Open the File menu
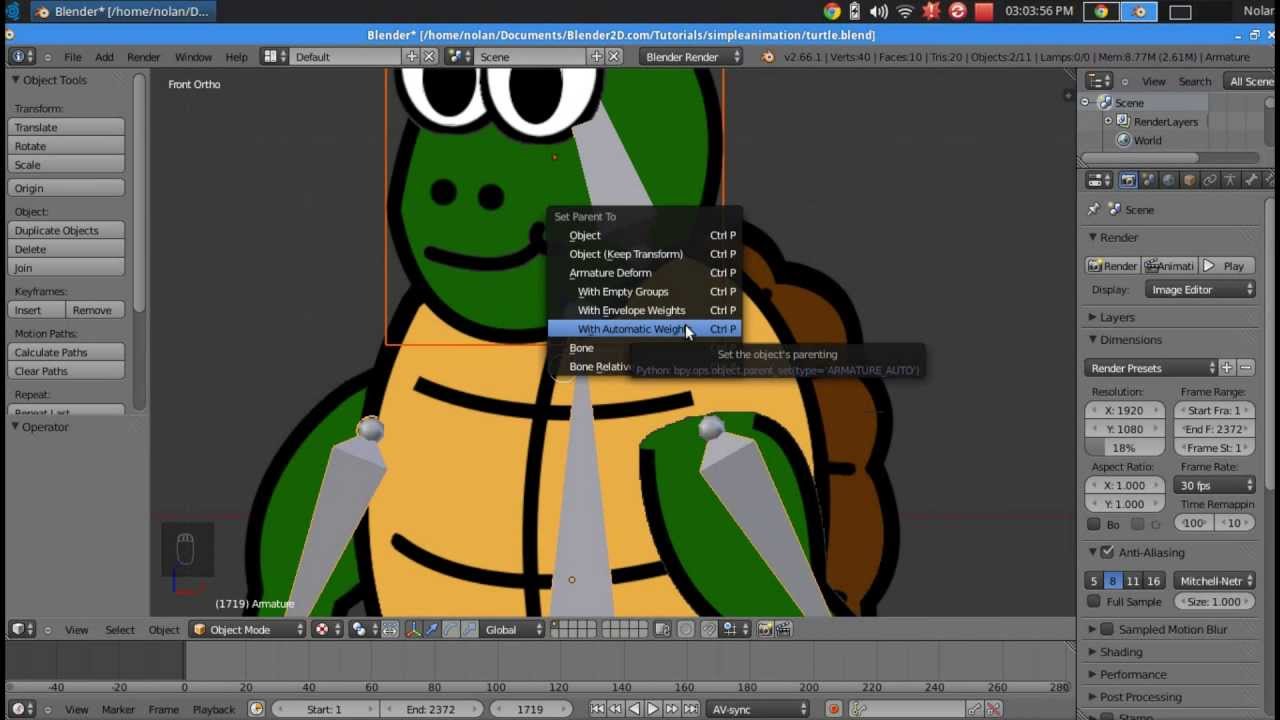 pos(73,57)
